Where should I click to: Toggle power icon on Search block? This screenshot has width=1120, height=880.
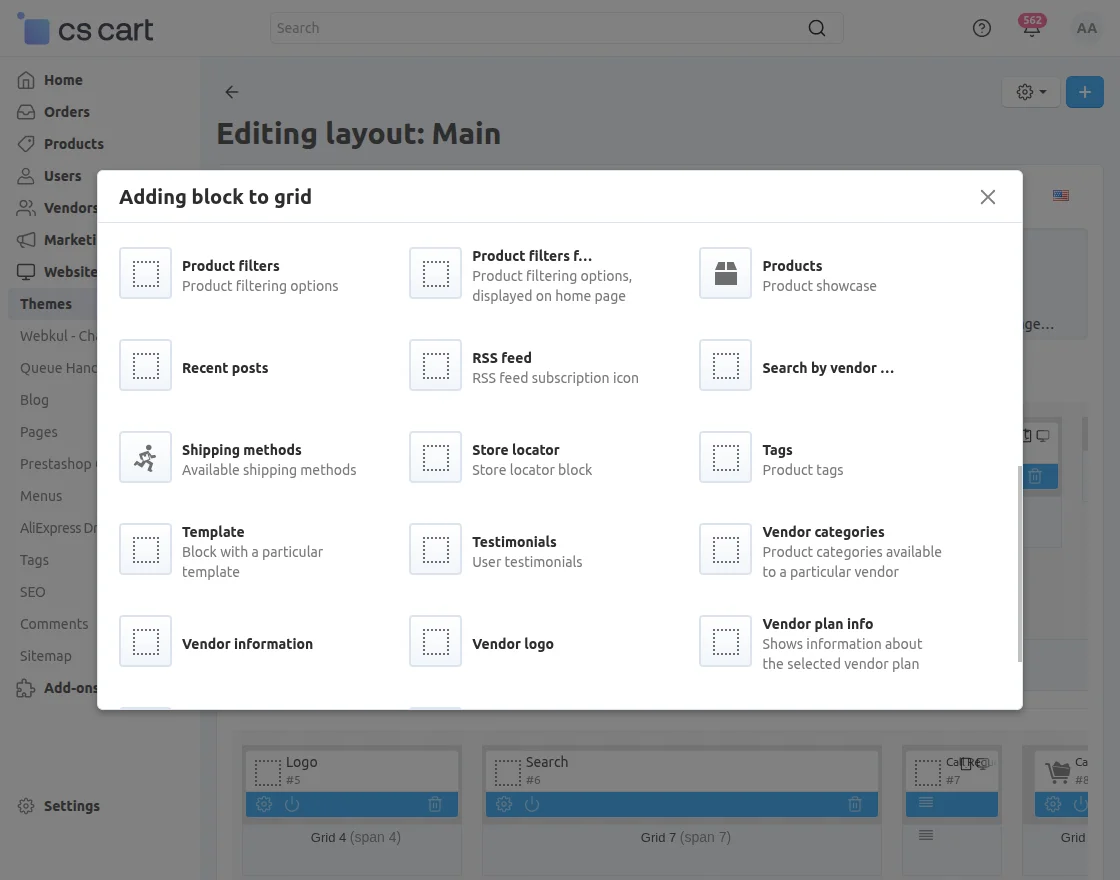pos(532,804)
